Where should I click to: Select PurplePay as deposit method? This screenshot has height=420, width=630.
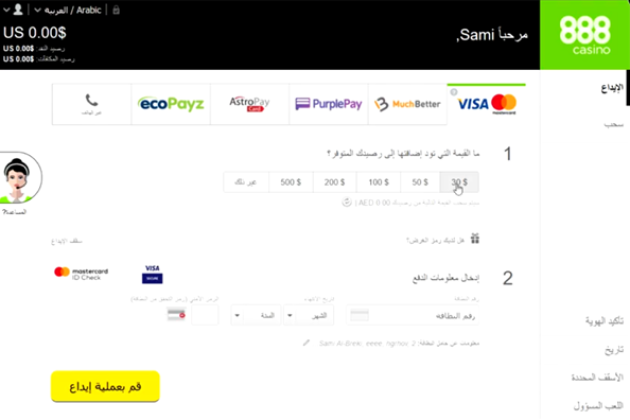[329, 104]
